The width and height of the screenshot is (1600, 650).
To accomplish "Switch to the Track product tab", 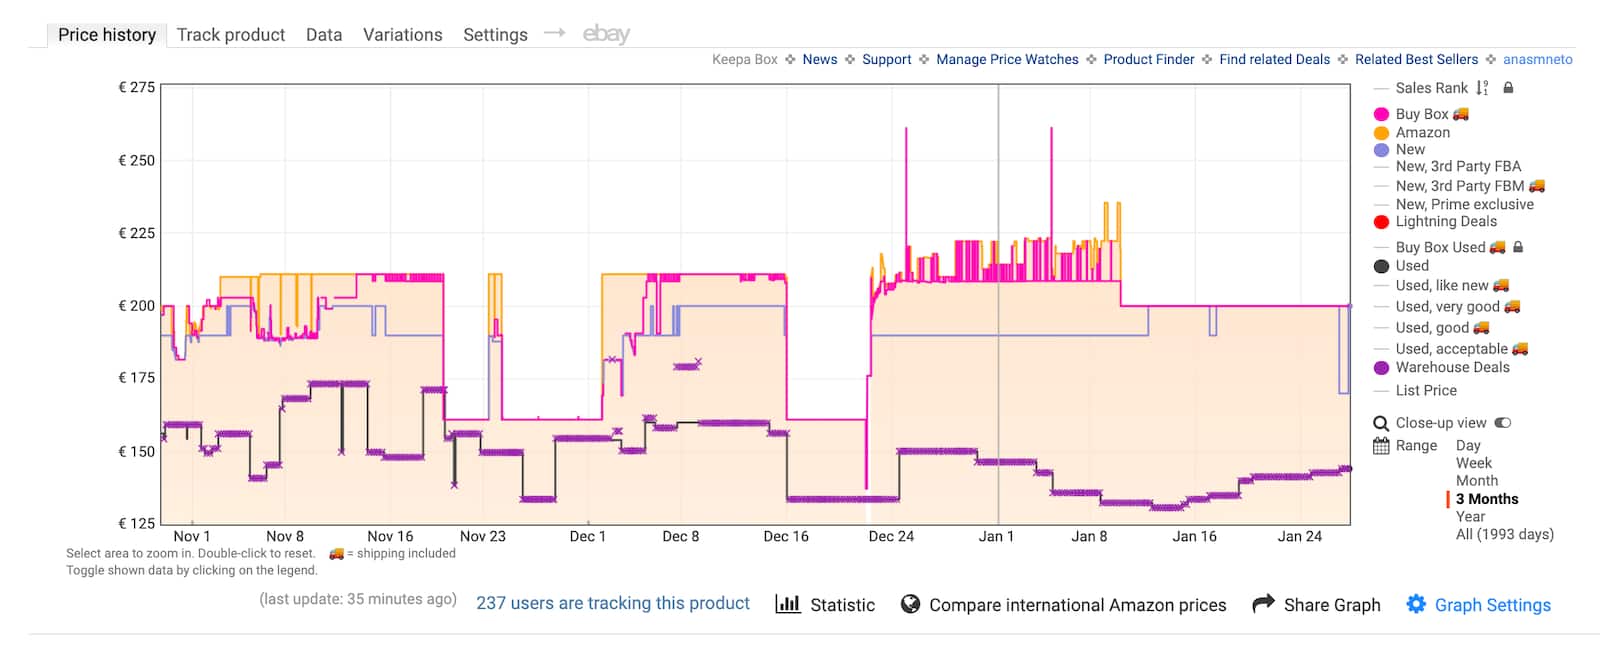I will (231, 35).
